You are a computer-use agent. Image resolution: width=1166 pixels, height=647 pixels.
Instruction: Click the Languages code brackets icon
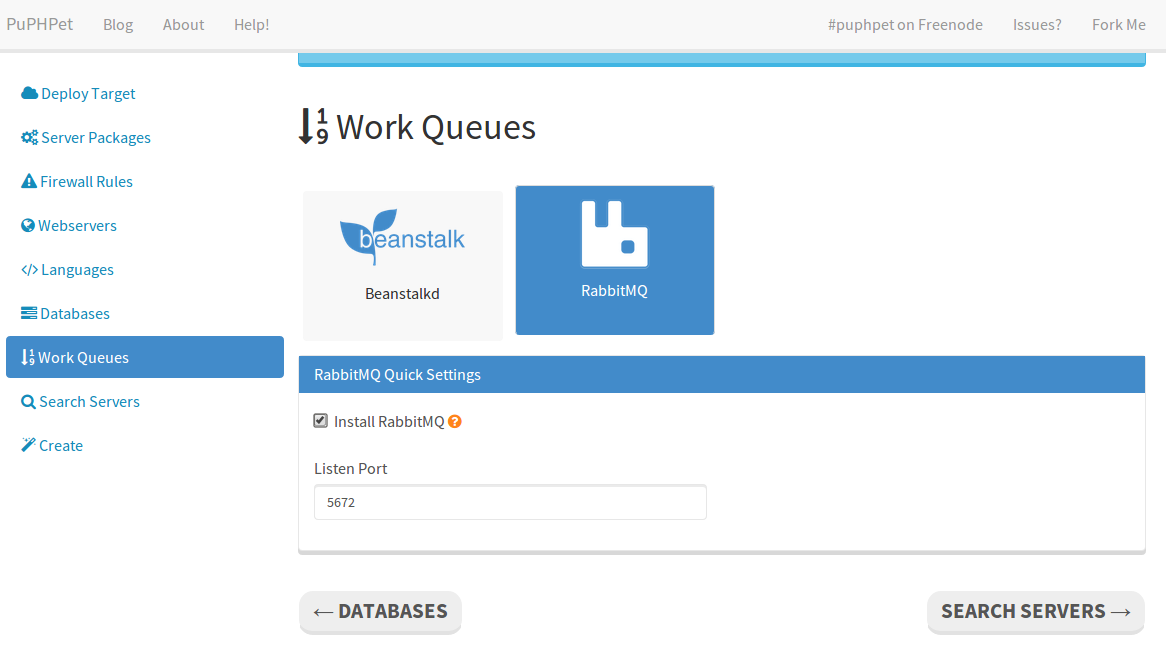click(x=30, y=269)
